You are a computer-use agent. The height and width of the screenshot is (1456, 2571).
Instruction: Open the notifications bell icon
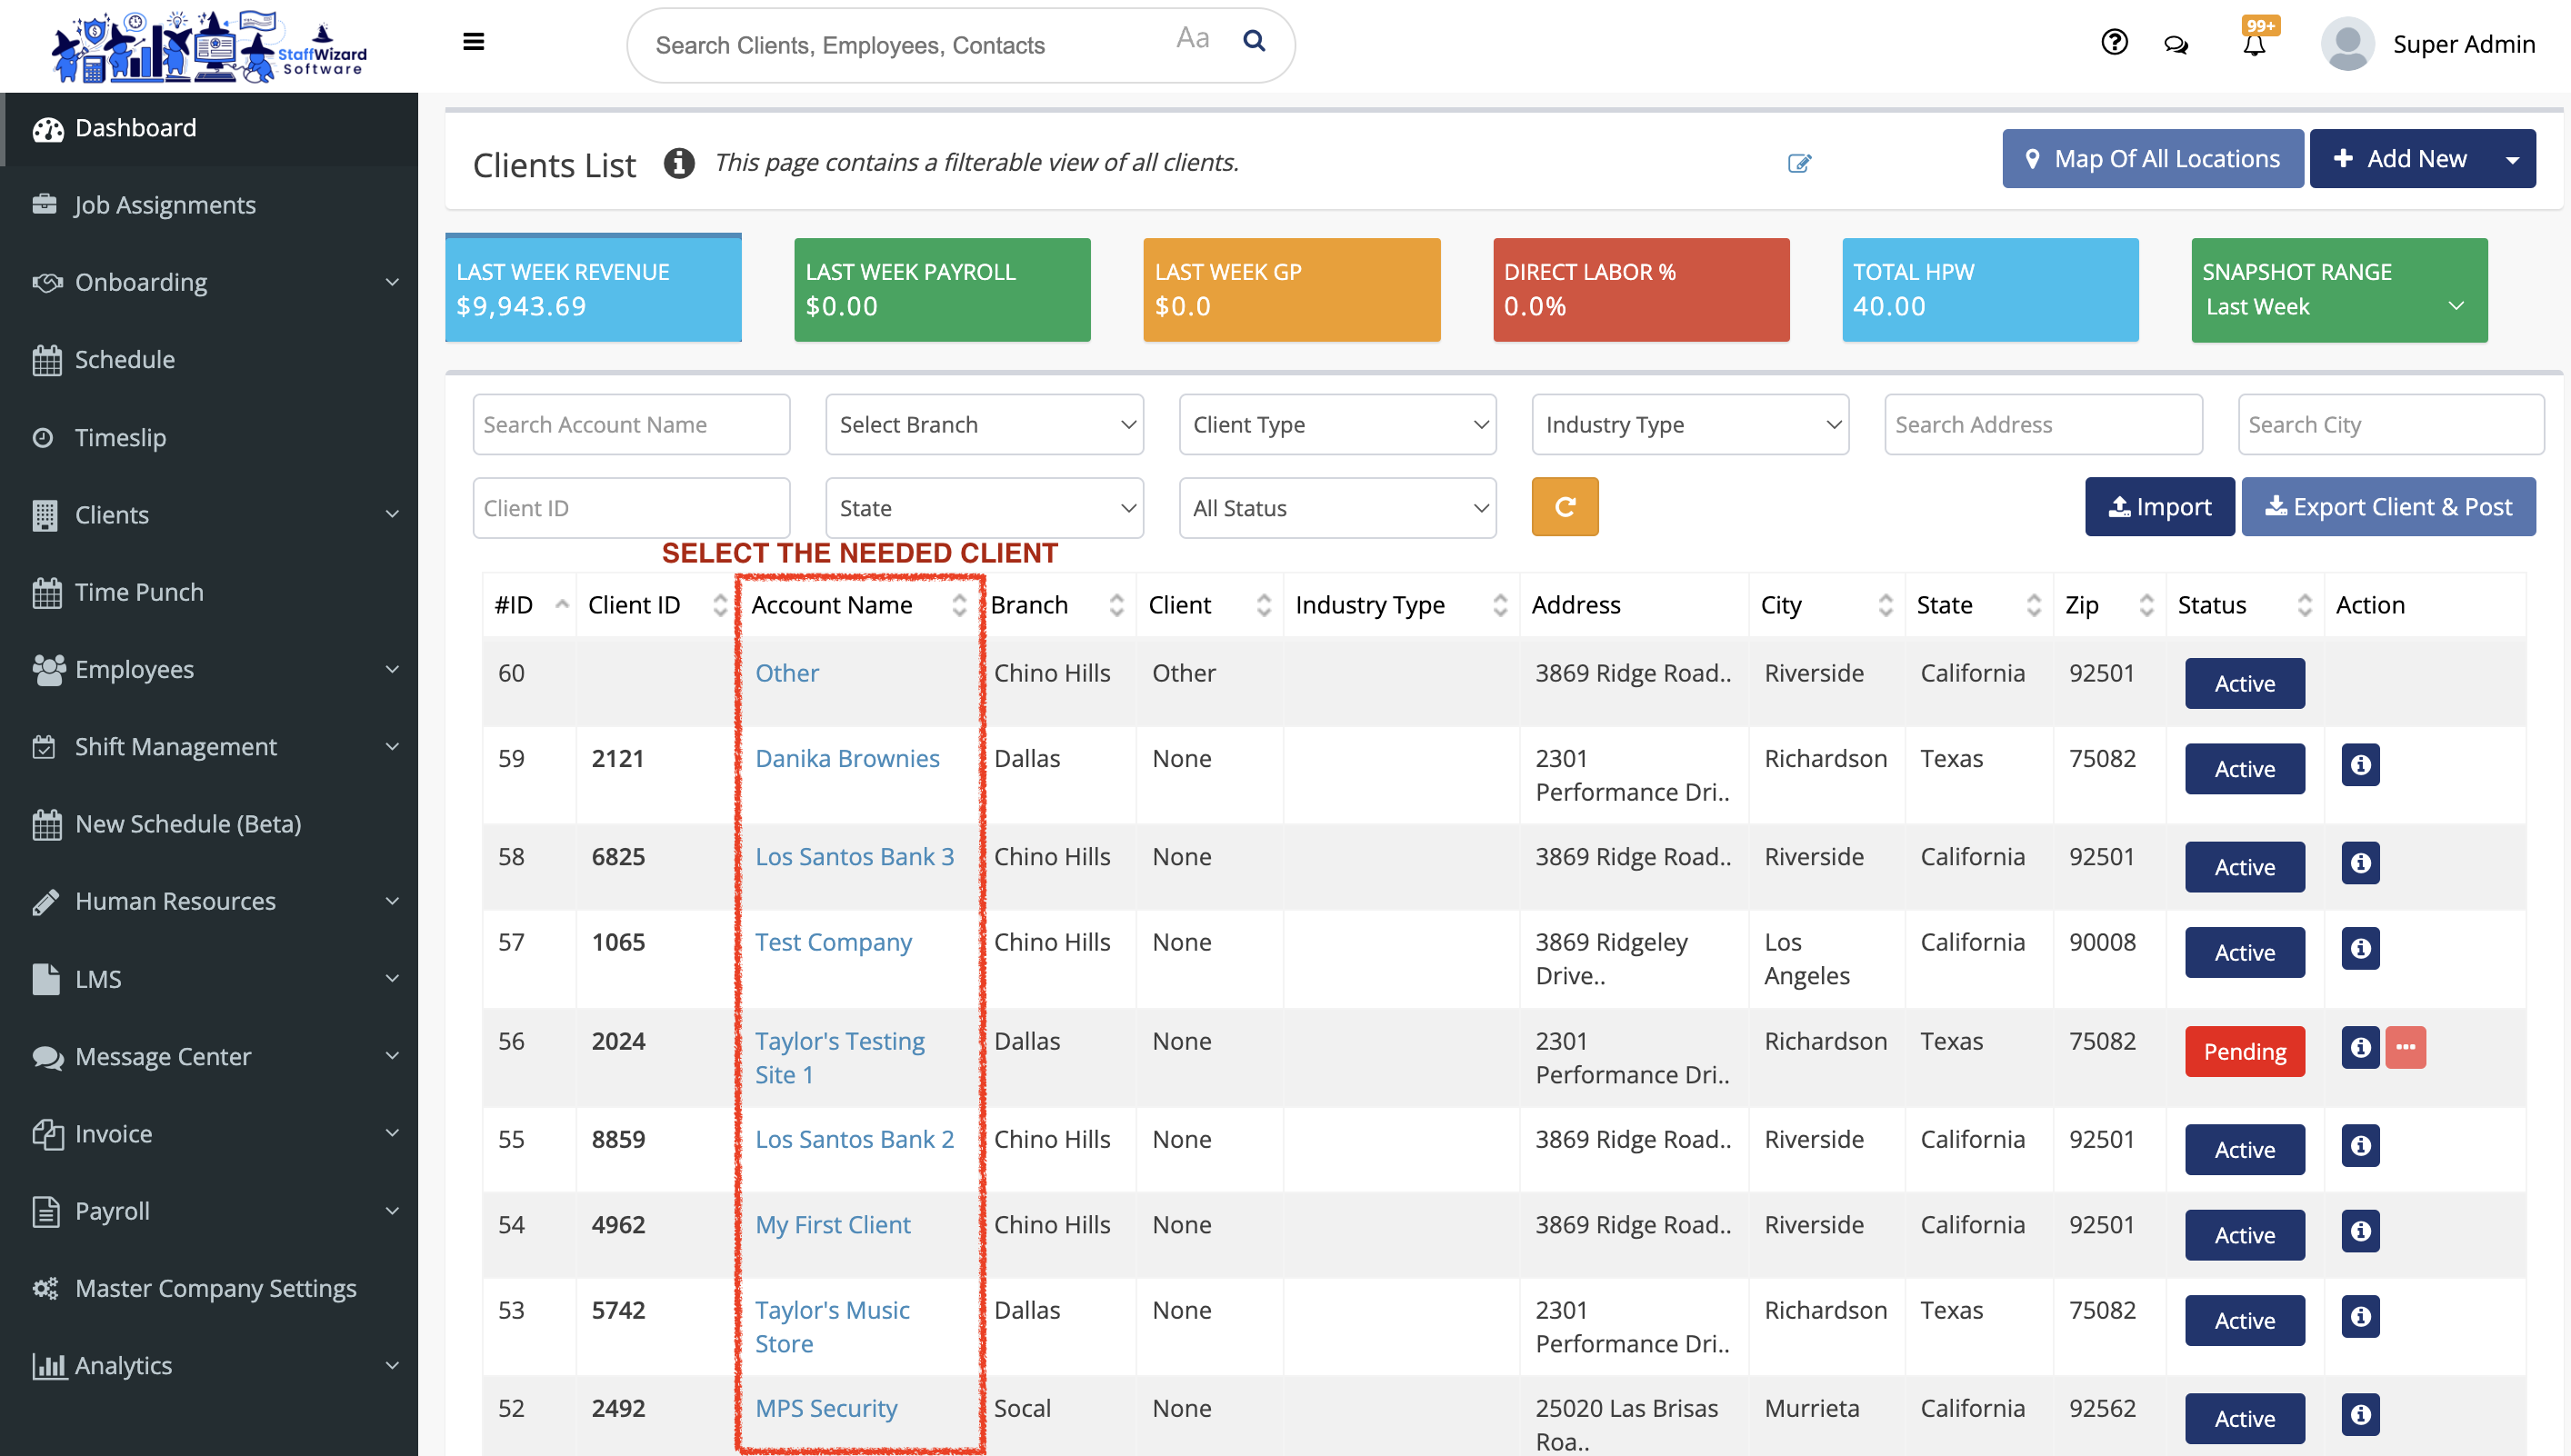pyautogui.click(x=2254, y=46)
